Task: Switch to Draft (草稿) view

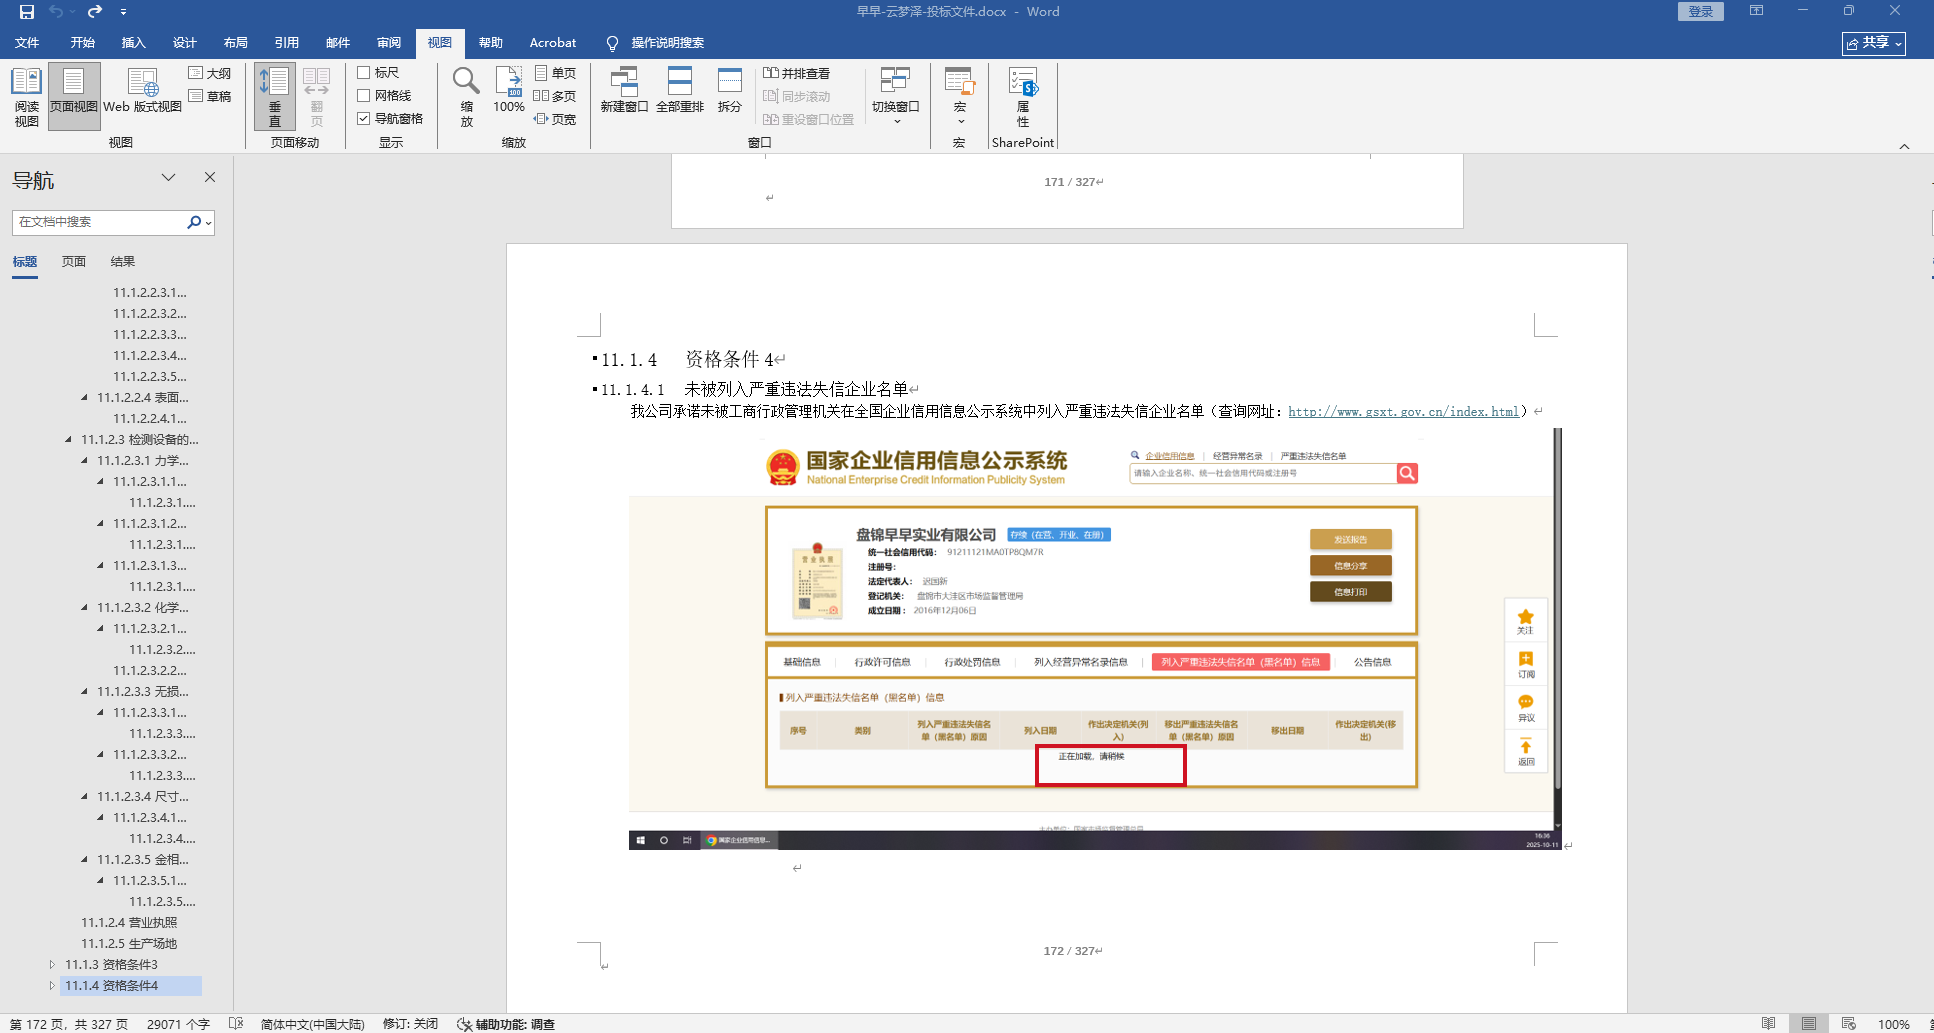Action: tap(210, 96)
